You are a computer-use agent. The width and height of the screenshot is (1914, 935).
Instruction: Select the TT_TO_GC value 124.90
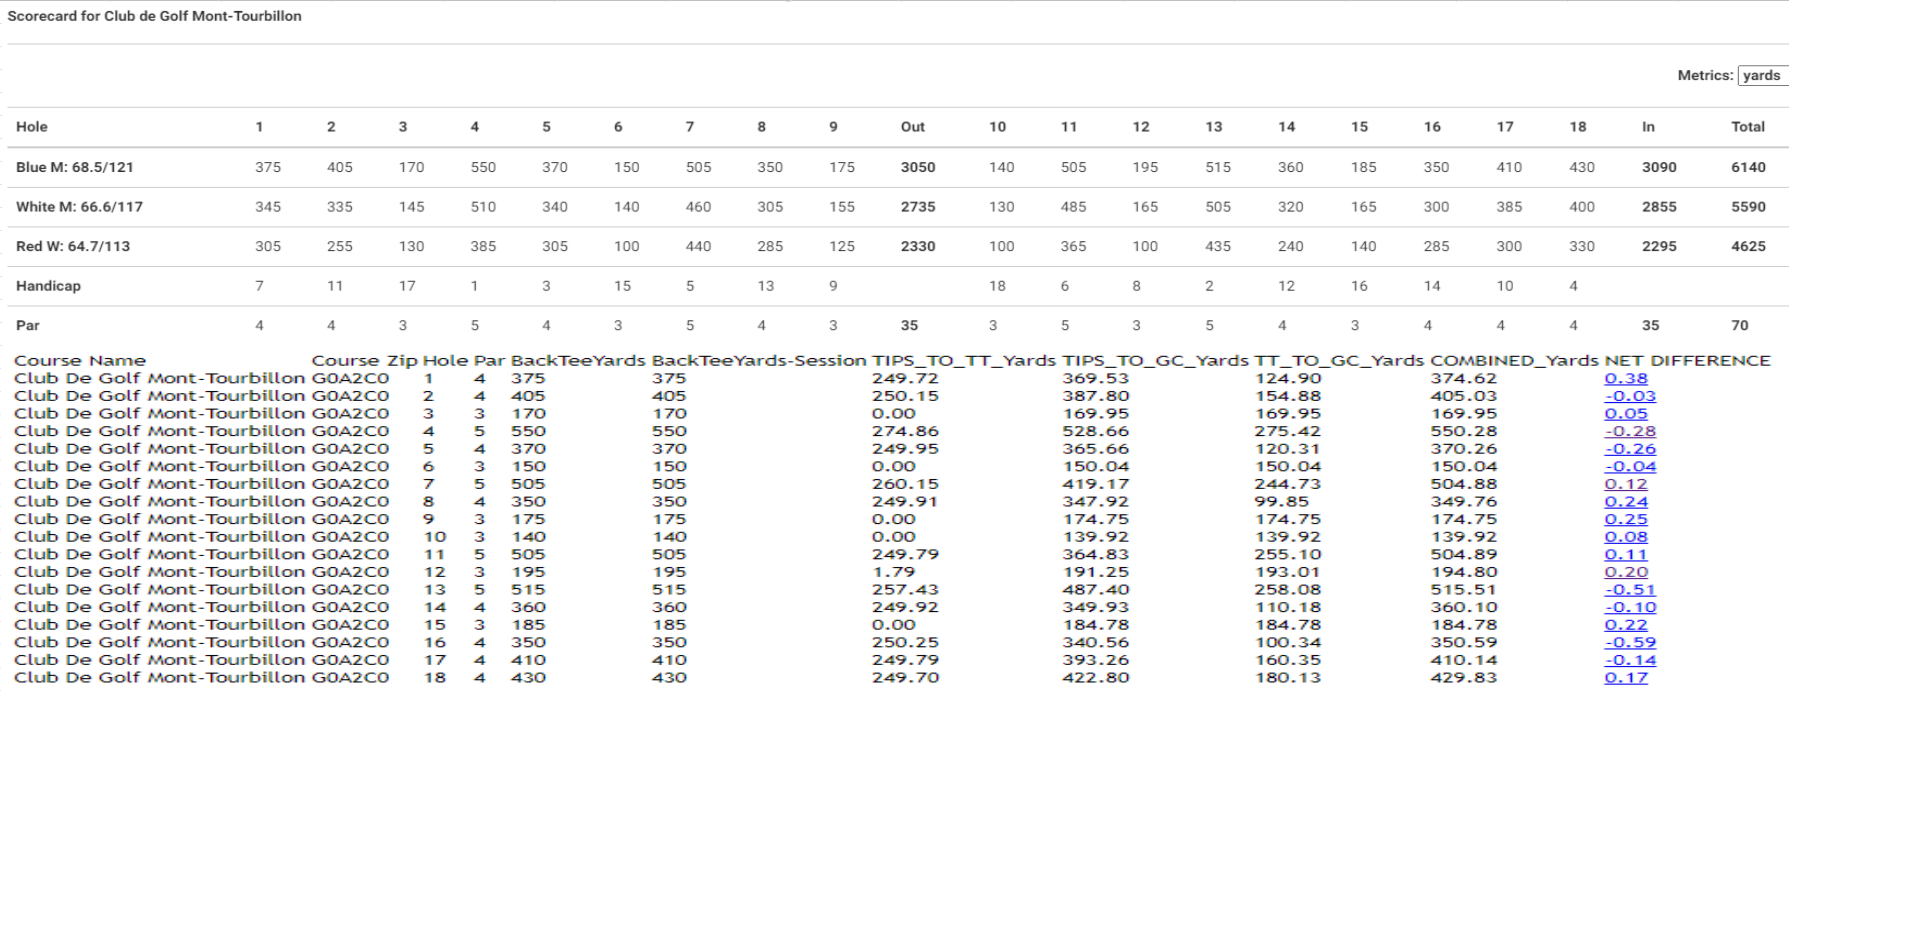pos(1288,378)
